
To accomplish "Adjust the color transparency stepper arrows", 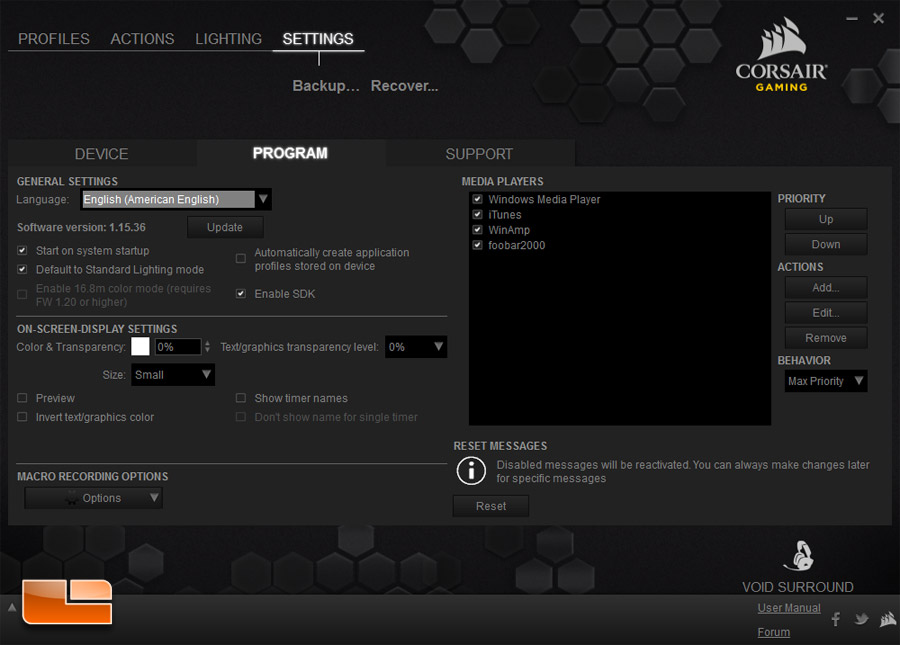I will coord(207,347).
